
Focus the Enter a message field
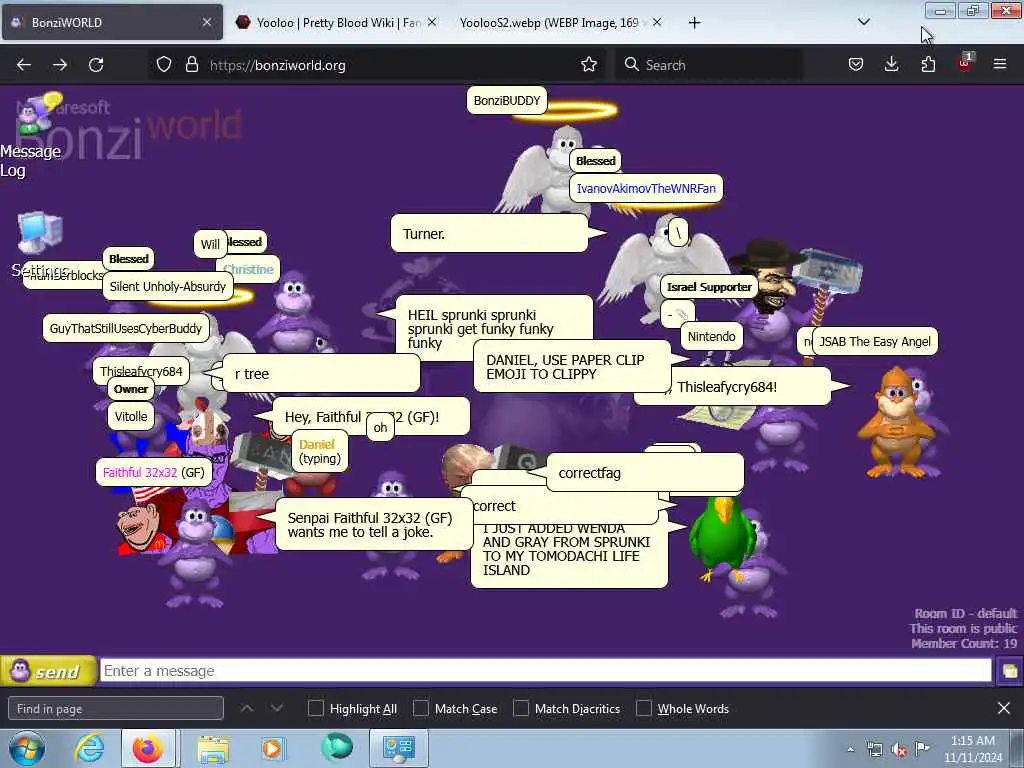coord(545,671)
